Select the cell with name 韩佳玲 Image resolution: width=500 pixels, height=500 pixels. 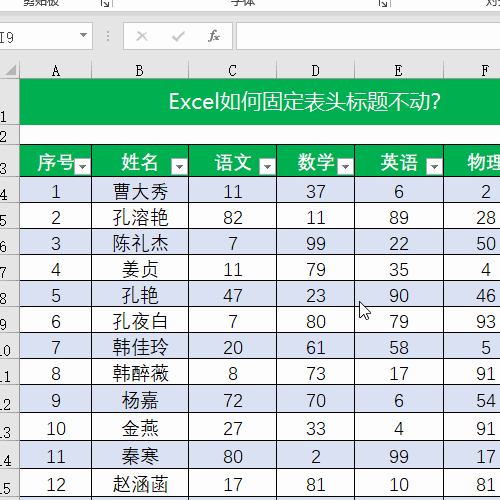[x=140, y=346]
